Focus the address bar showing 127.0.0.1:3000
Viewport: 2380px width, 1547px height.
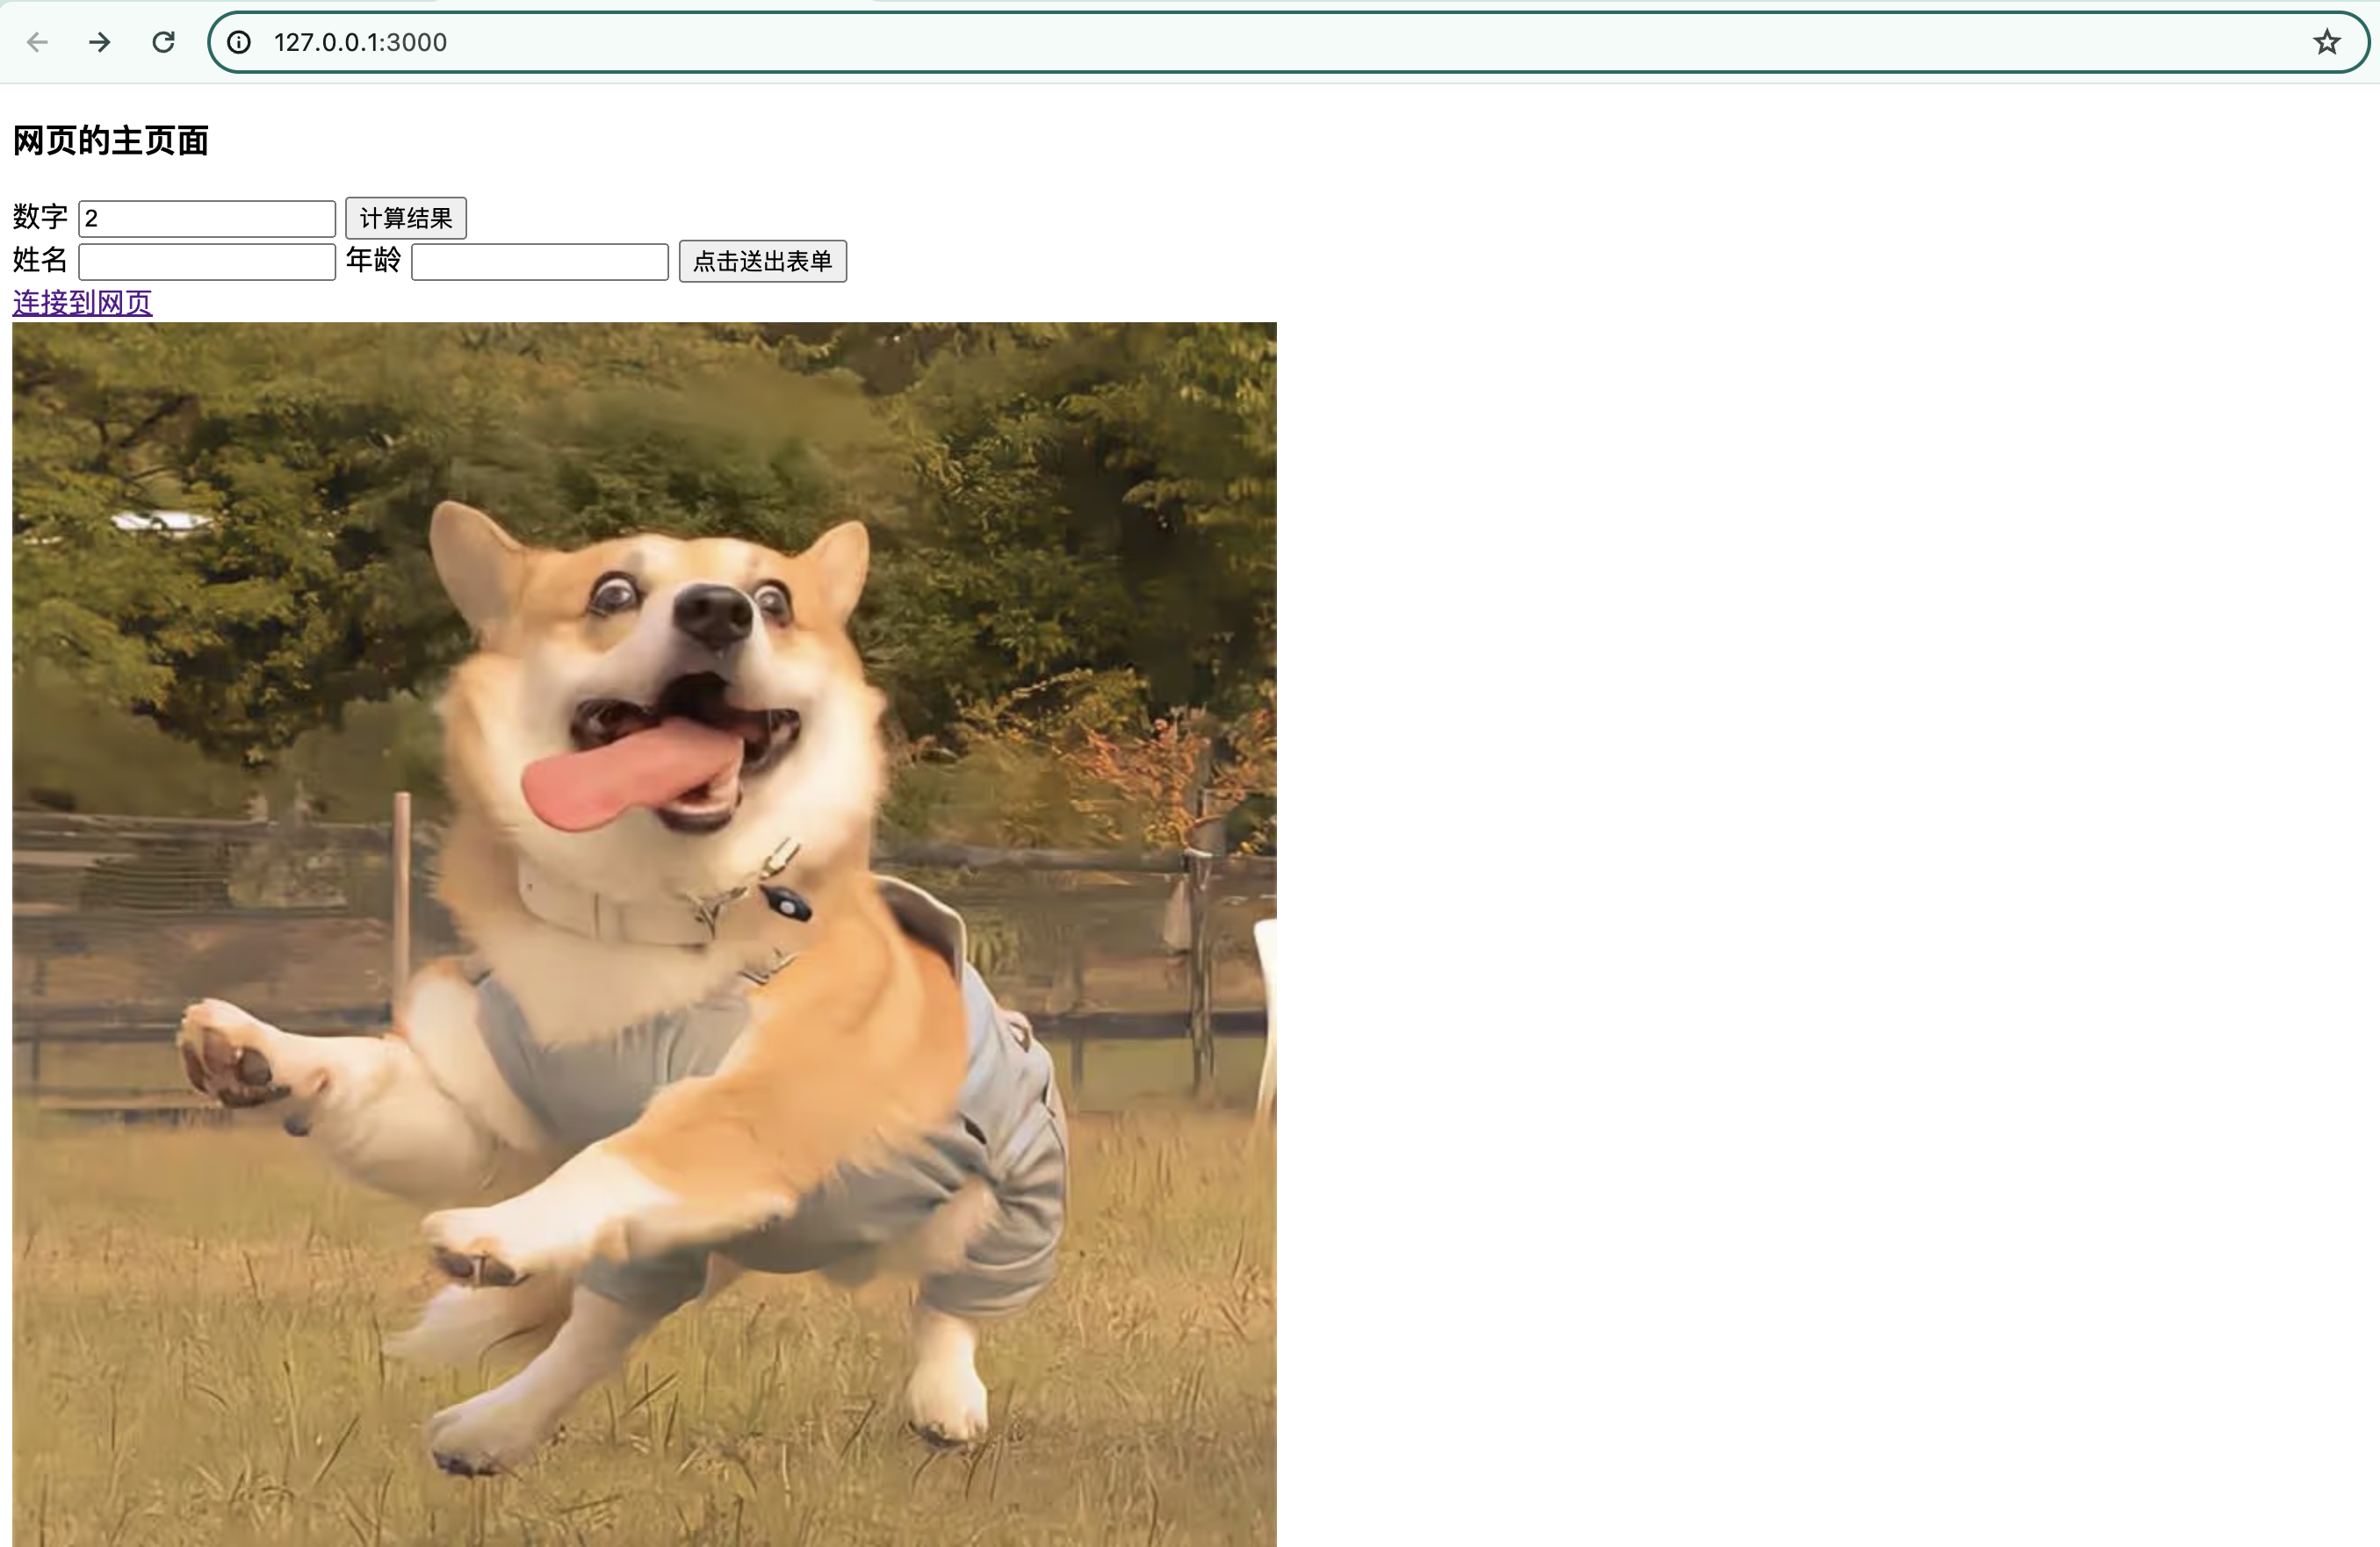click(x=1288, y=42)
